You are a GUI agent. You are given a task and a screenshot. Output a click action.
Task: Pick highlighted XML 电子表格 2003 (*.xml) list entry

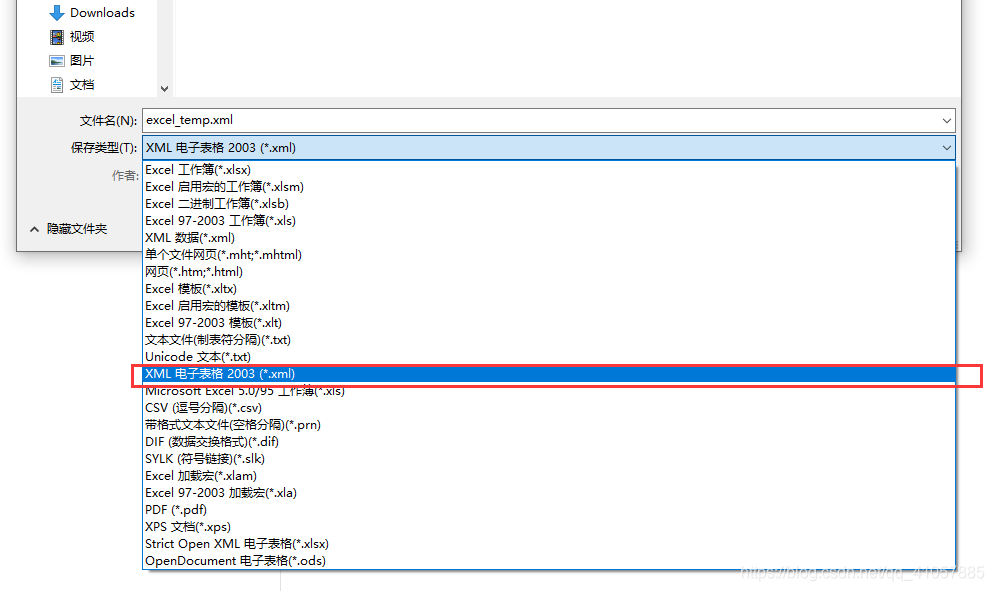[x=549, y=374]
